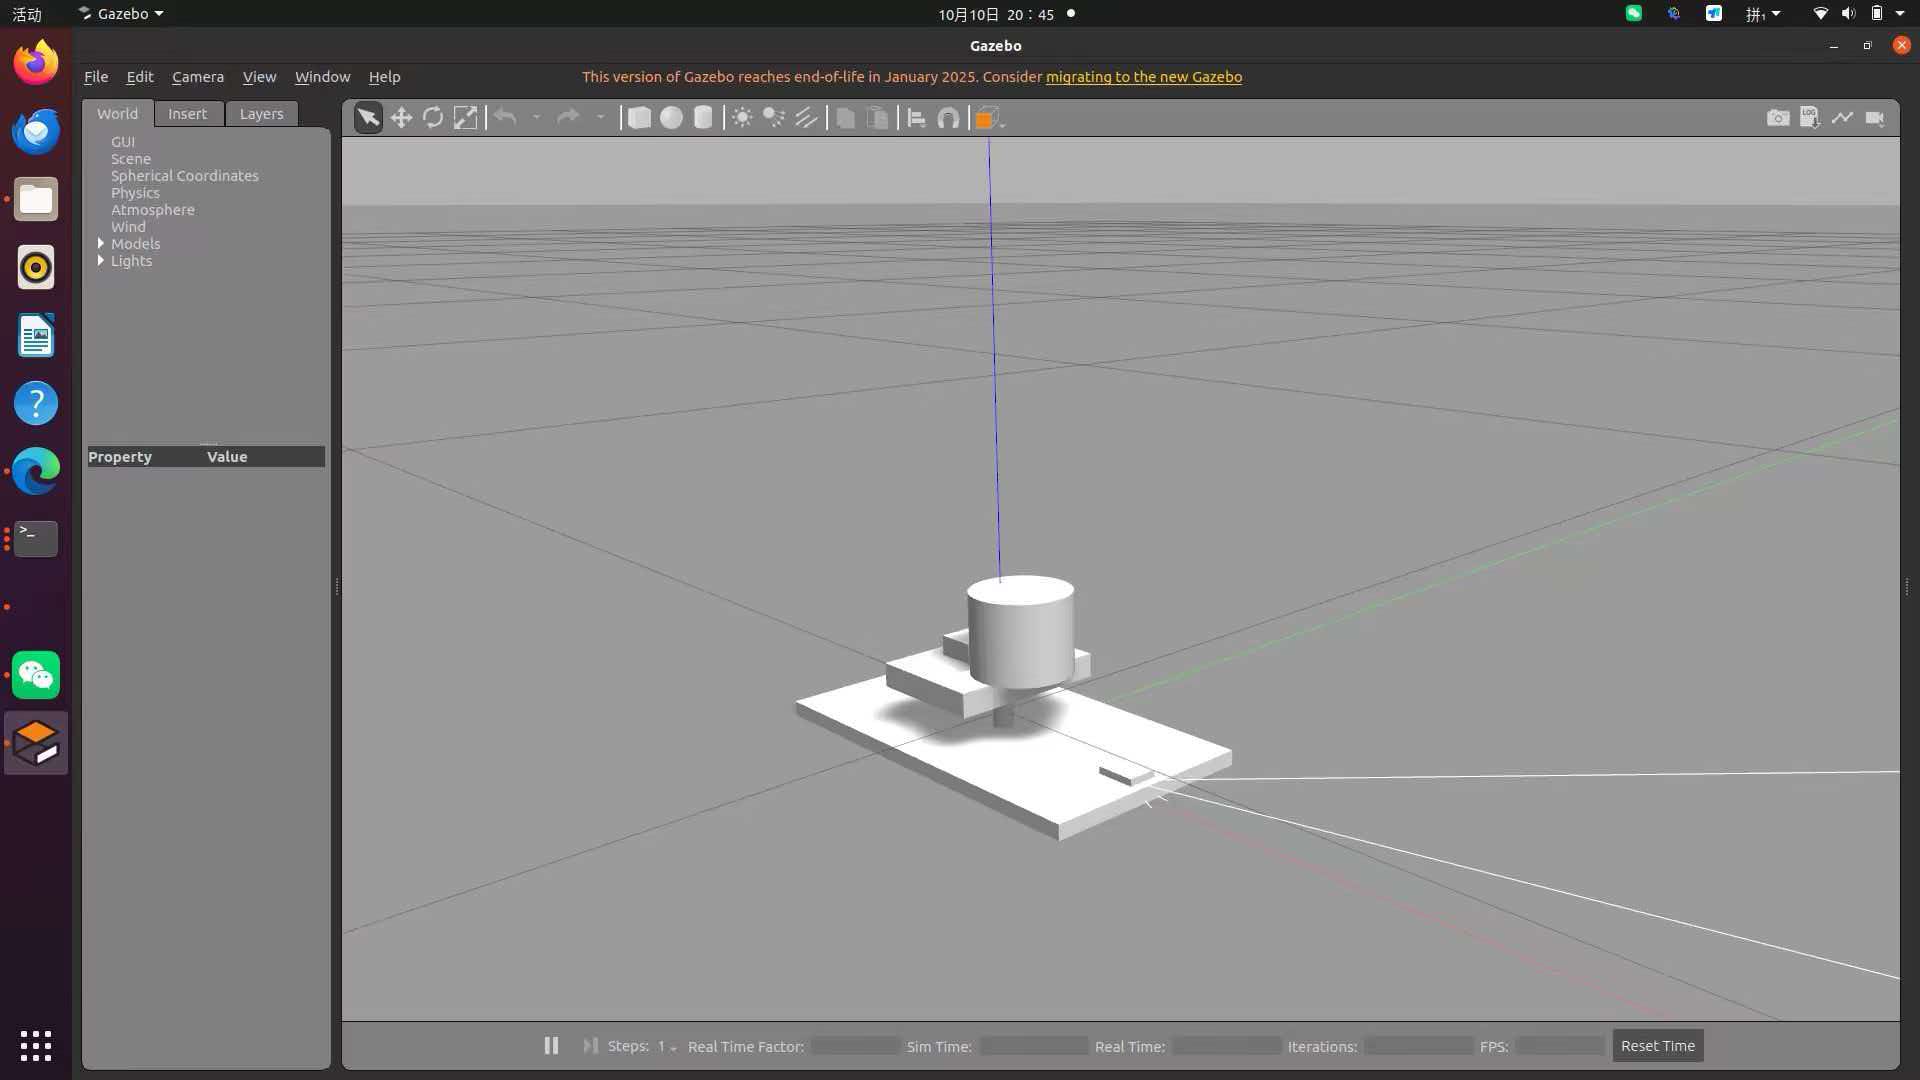Open the Camera menu
The height and width of the screenshot is (1080, 1920).
coord(198,77)
